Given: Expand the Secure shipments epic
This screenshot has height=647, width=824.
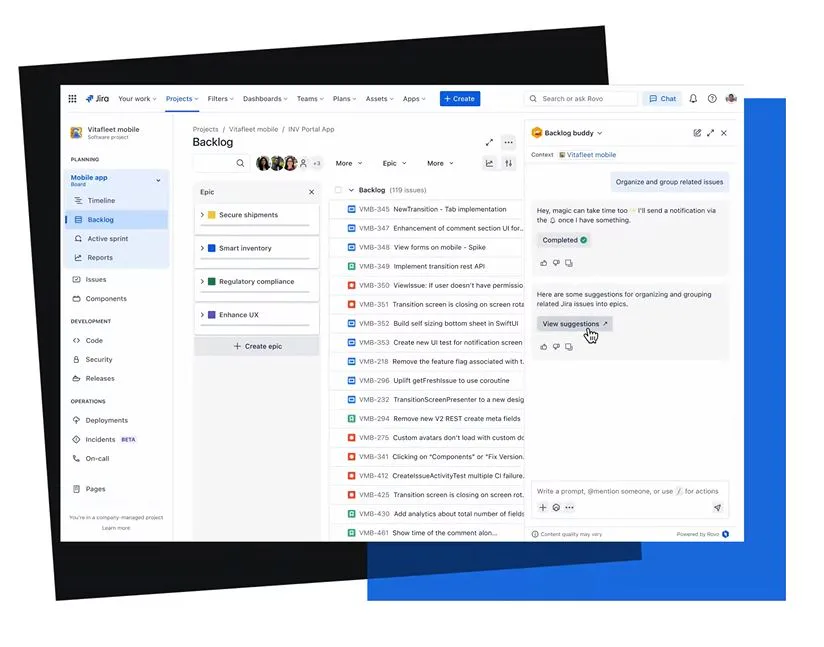Looking at the screenshot, I should [202, 215].
